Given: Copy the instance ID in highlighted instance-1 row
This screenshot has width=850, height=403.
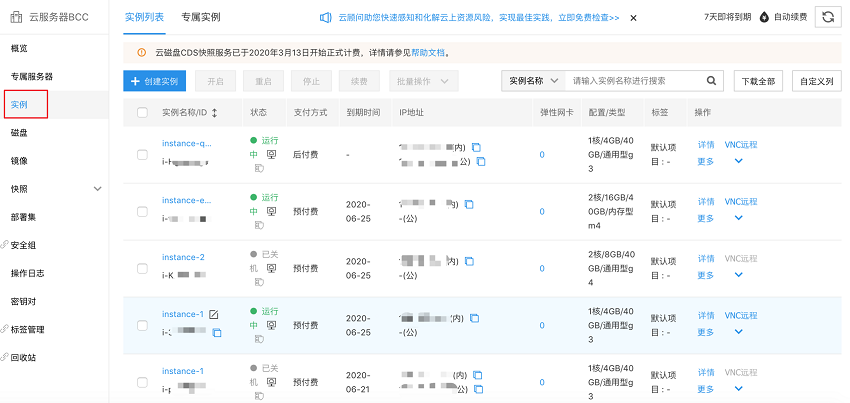Looking at the screenshot, I should tap(217, 332).
